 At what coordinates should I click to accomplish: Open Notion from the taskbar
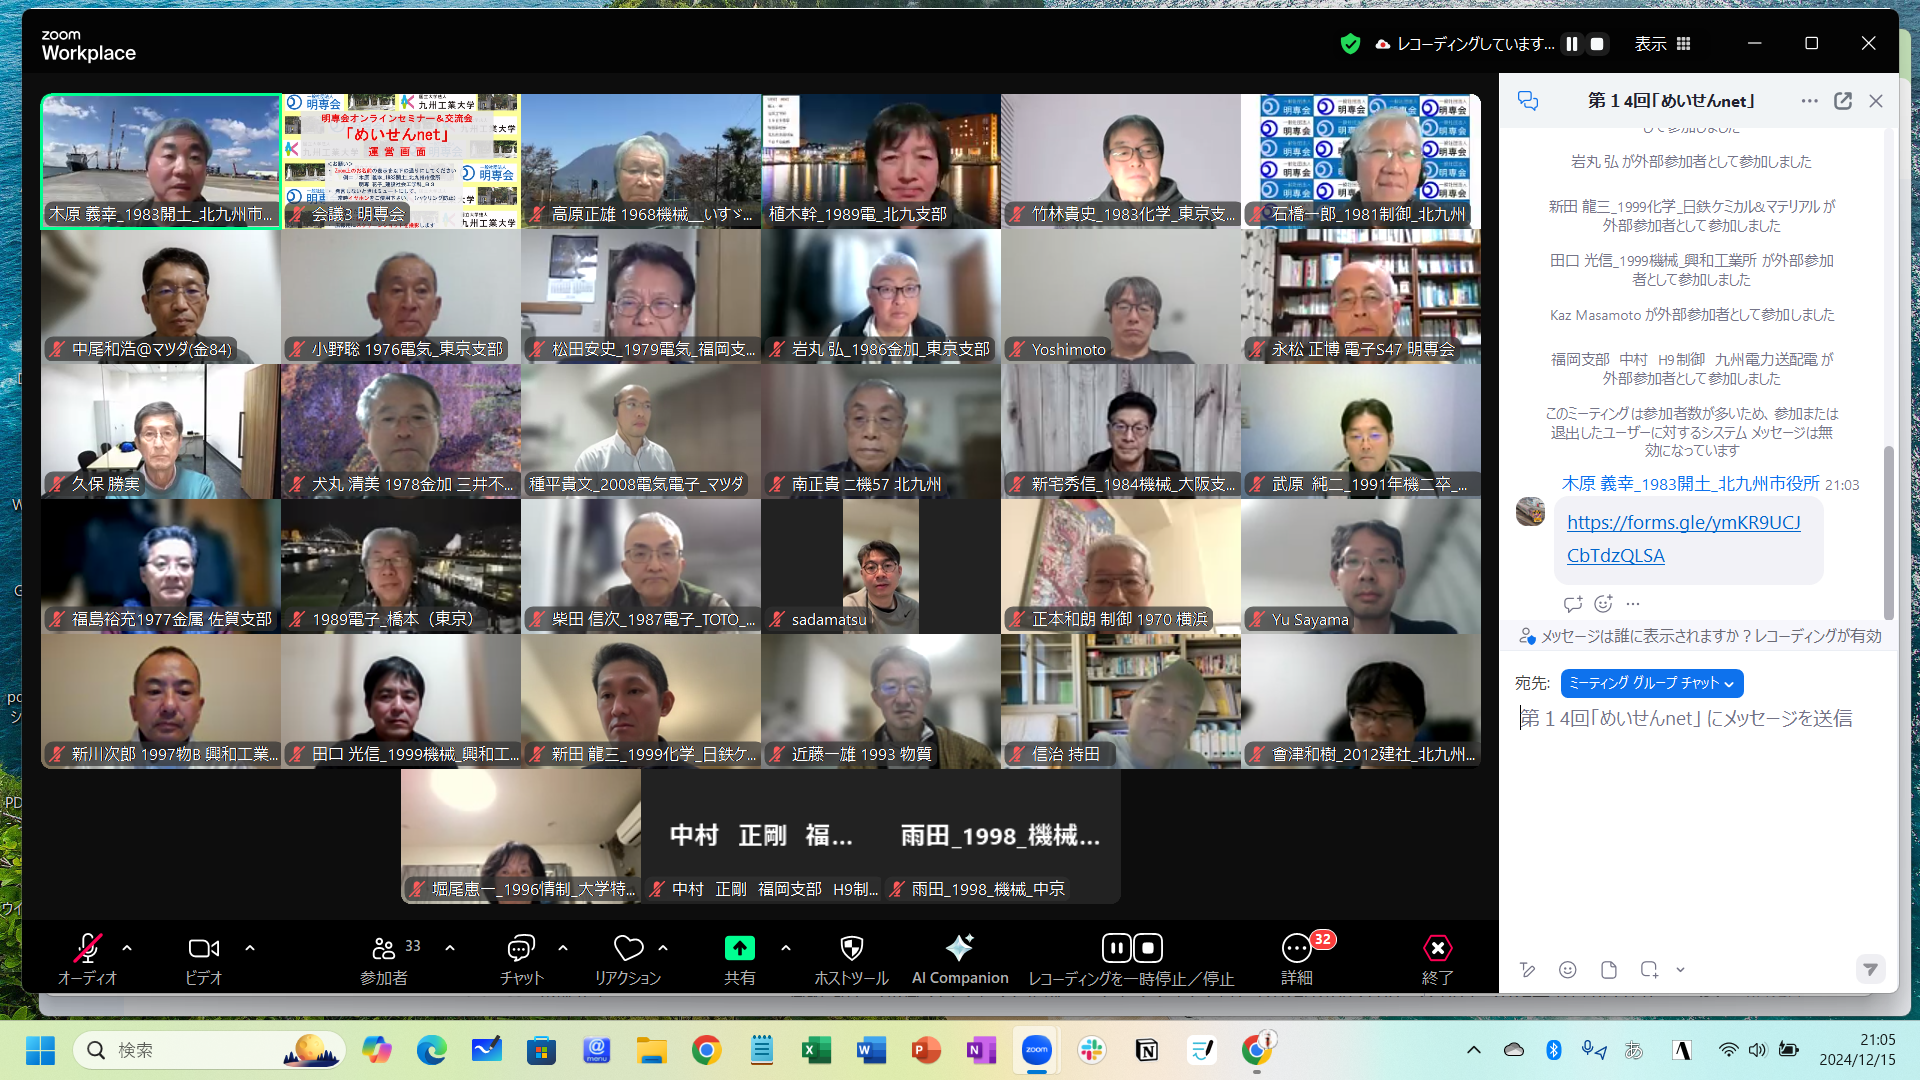1147,1050
